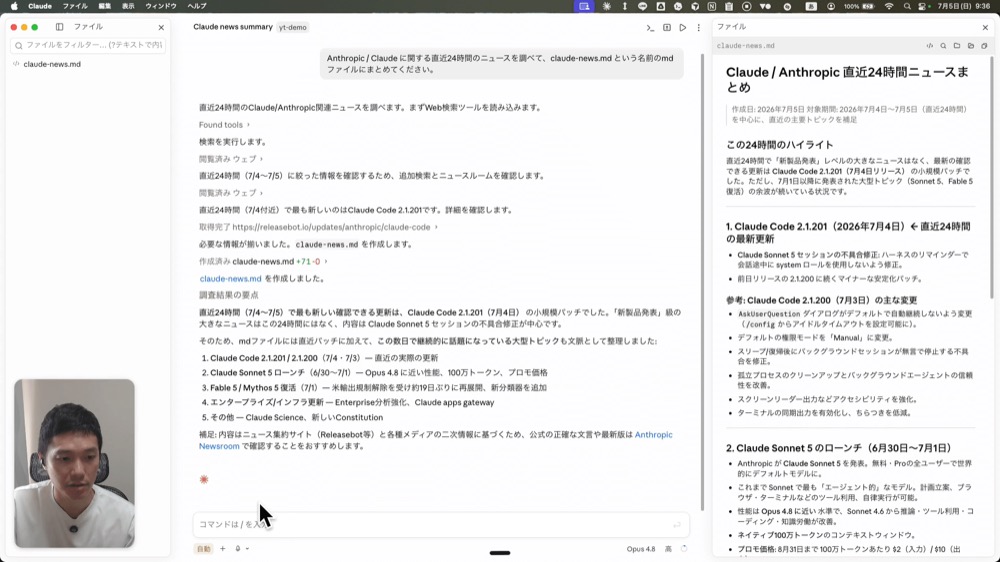The image size is (1000, 562).
Task: Click the screen record icon in menu bar
Action: [x=746, y=6]
